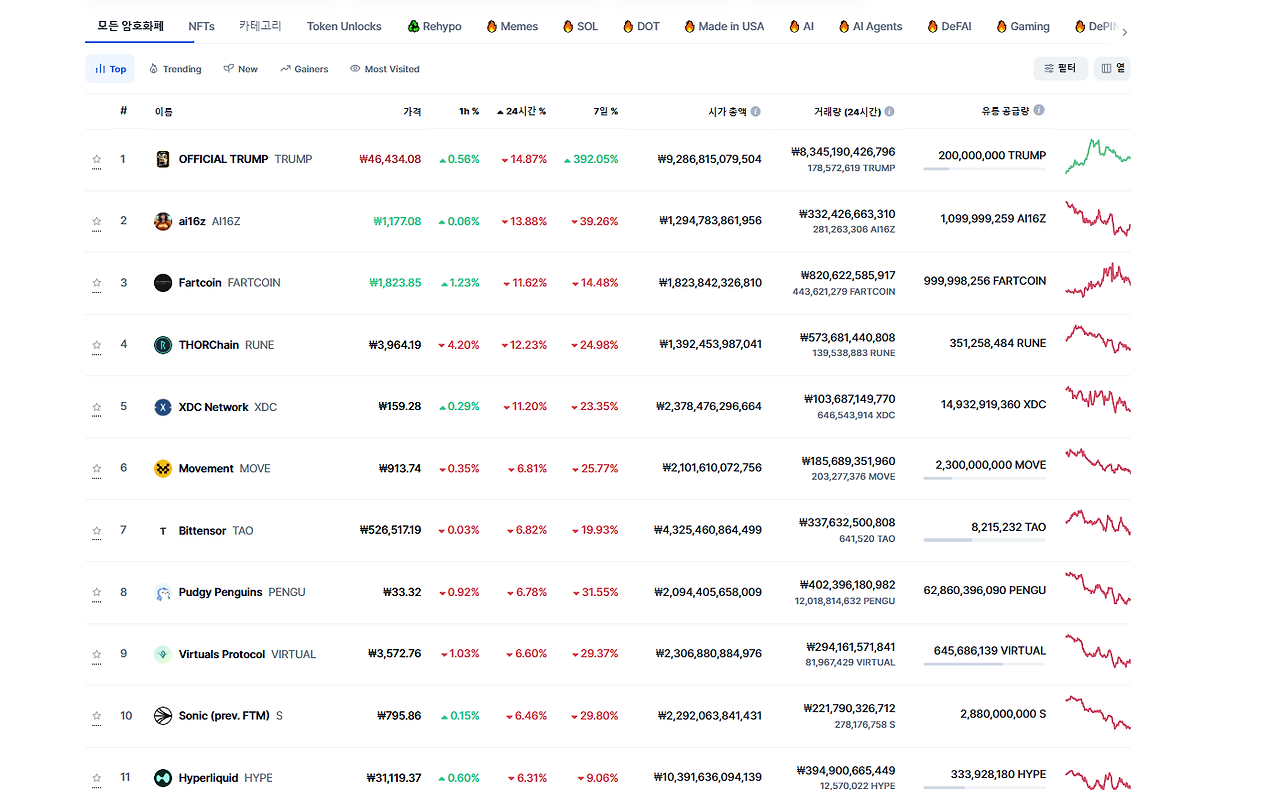Open the Token Unlocks tab
Viewport: 1280px width, 790px height.
(344, 26)
